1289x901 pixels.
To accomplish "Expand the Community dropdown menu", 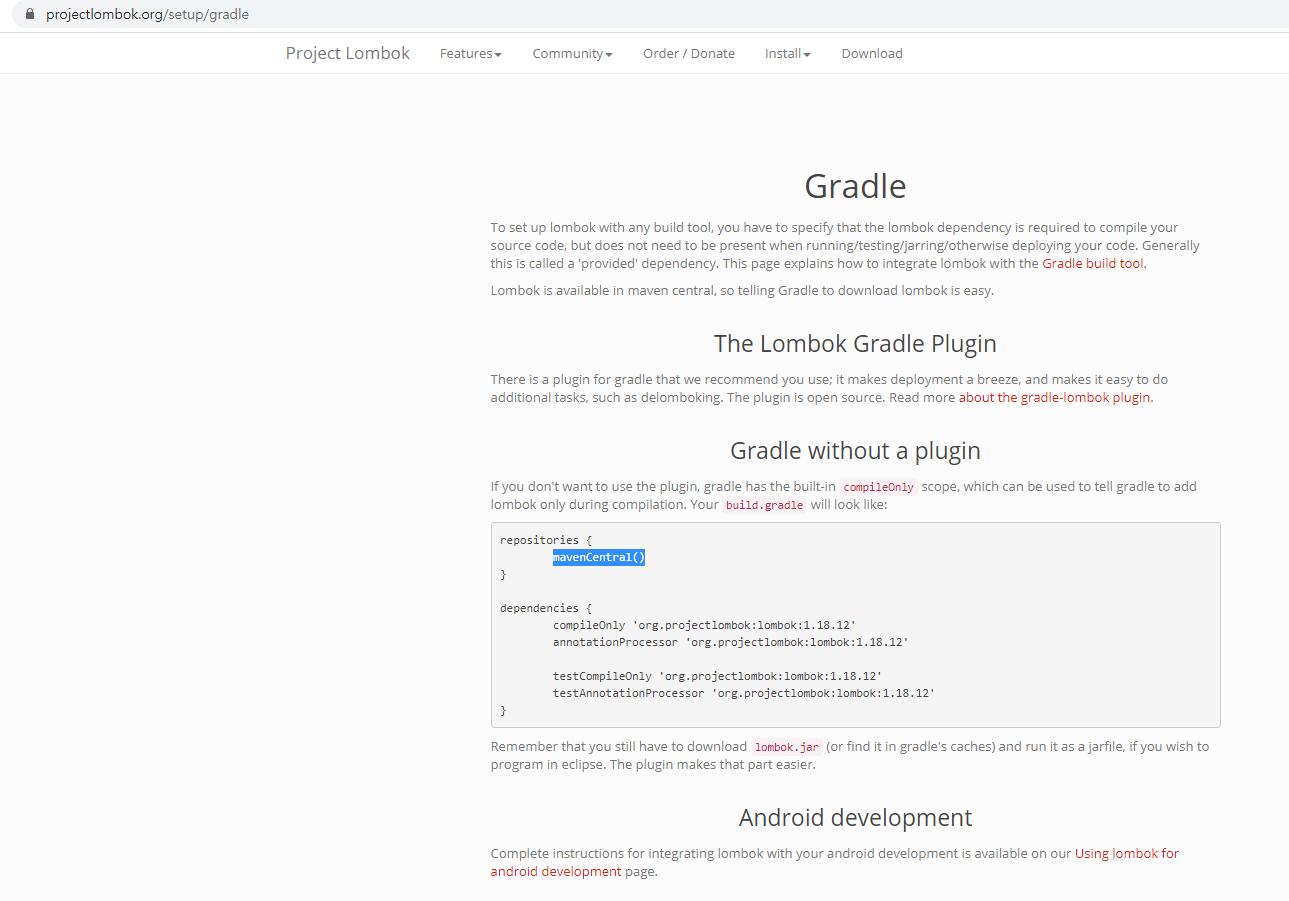I will [x=572, y=54].
